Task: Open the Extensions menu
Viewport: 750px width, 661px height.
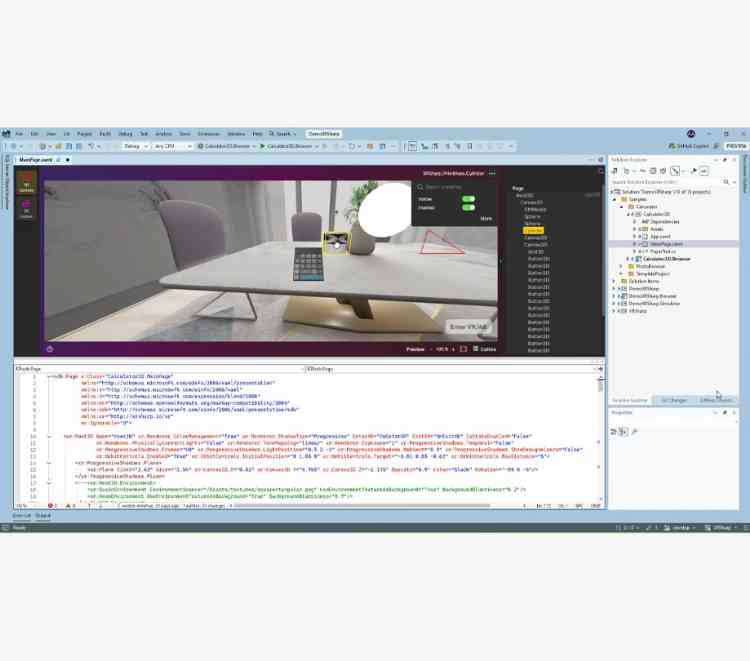Action: tap(209, 134)
